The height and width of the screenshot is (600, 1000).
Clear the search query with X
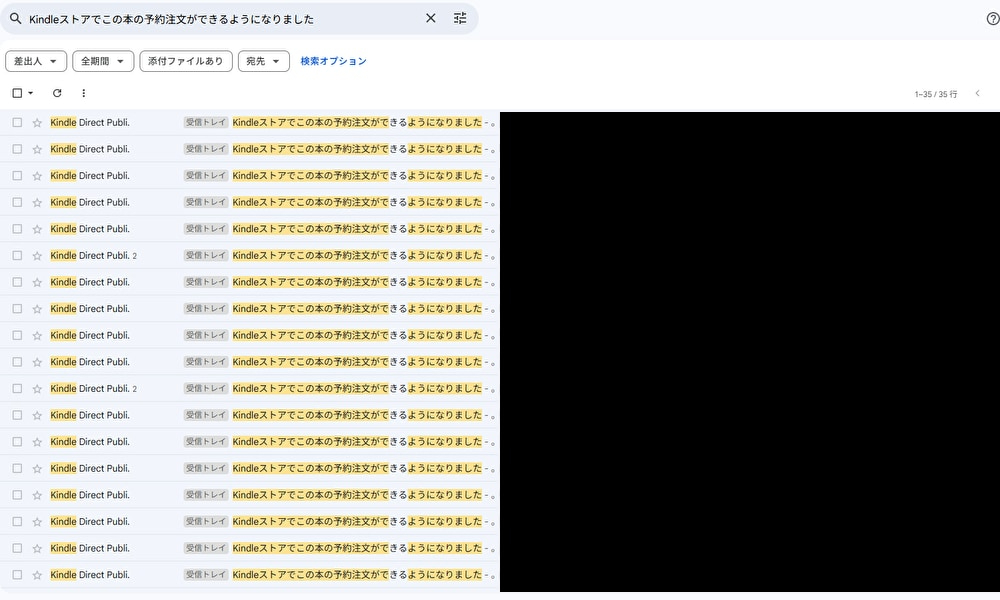(x=430, y=18)
